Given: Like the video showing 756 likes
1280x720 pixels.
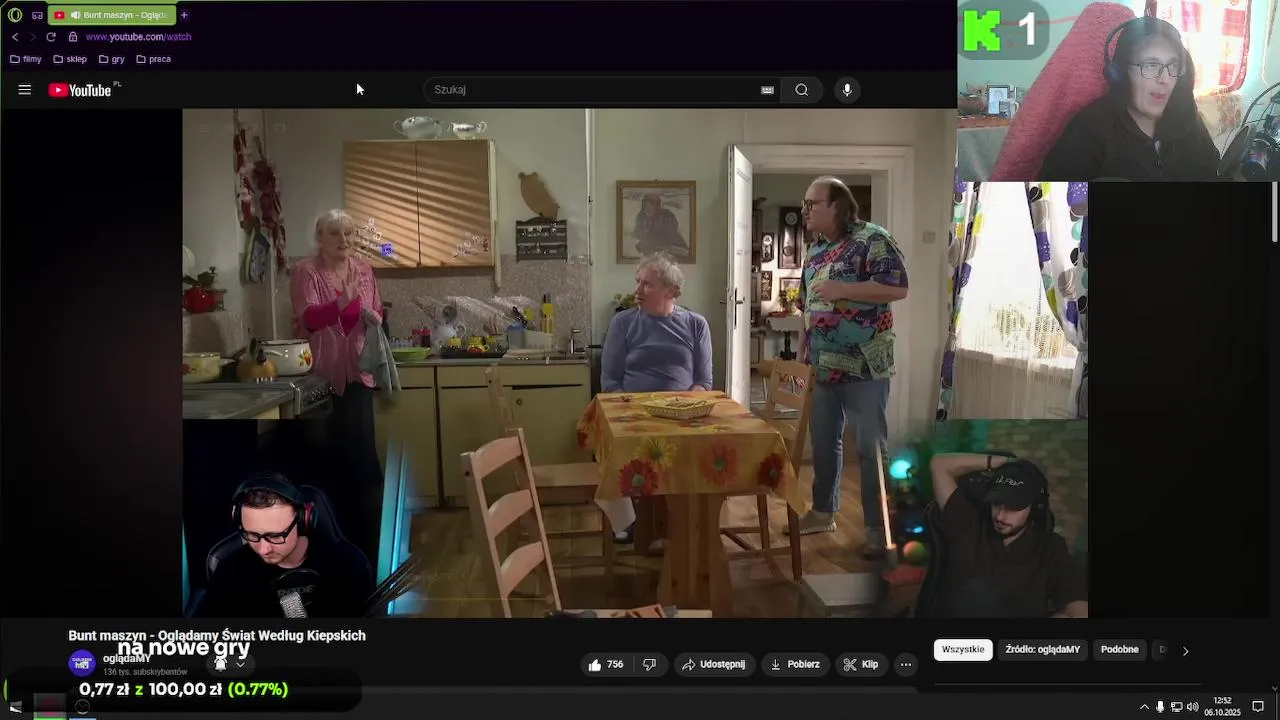Looking at the screenshot, I should coord(606,664).
